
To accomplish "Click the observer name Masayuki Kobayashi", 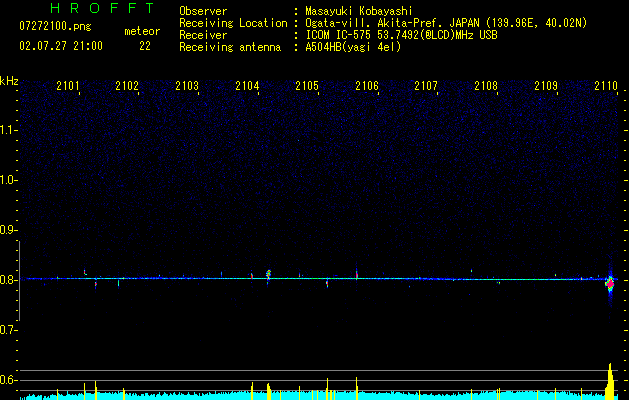I will point(359,11).
